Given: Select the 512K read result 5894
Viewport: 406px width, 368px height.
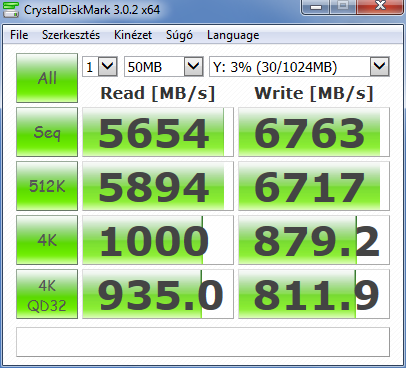Looking at the screenshot, I should click(158, 186).
